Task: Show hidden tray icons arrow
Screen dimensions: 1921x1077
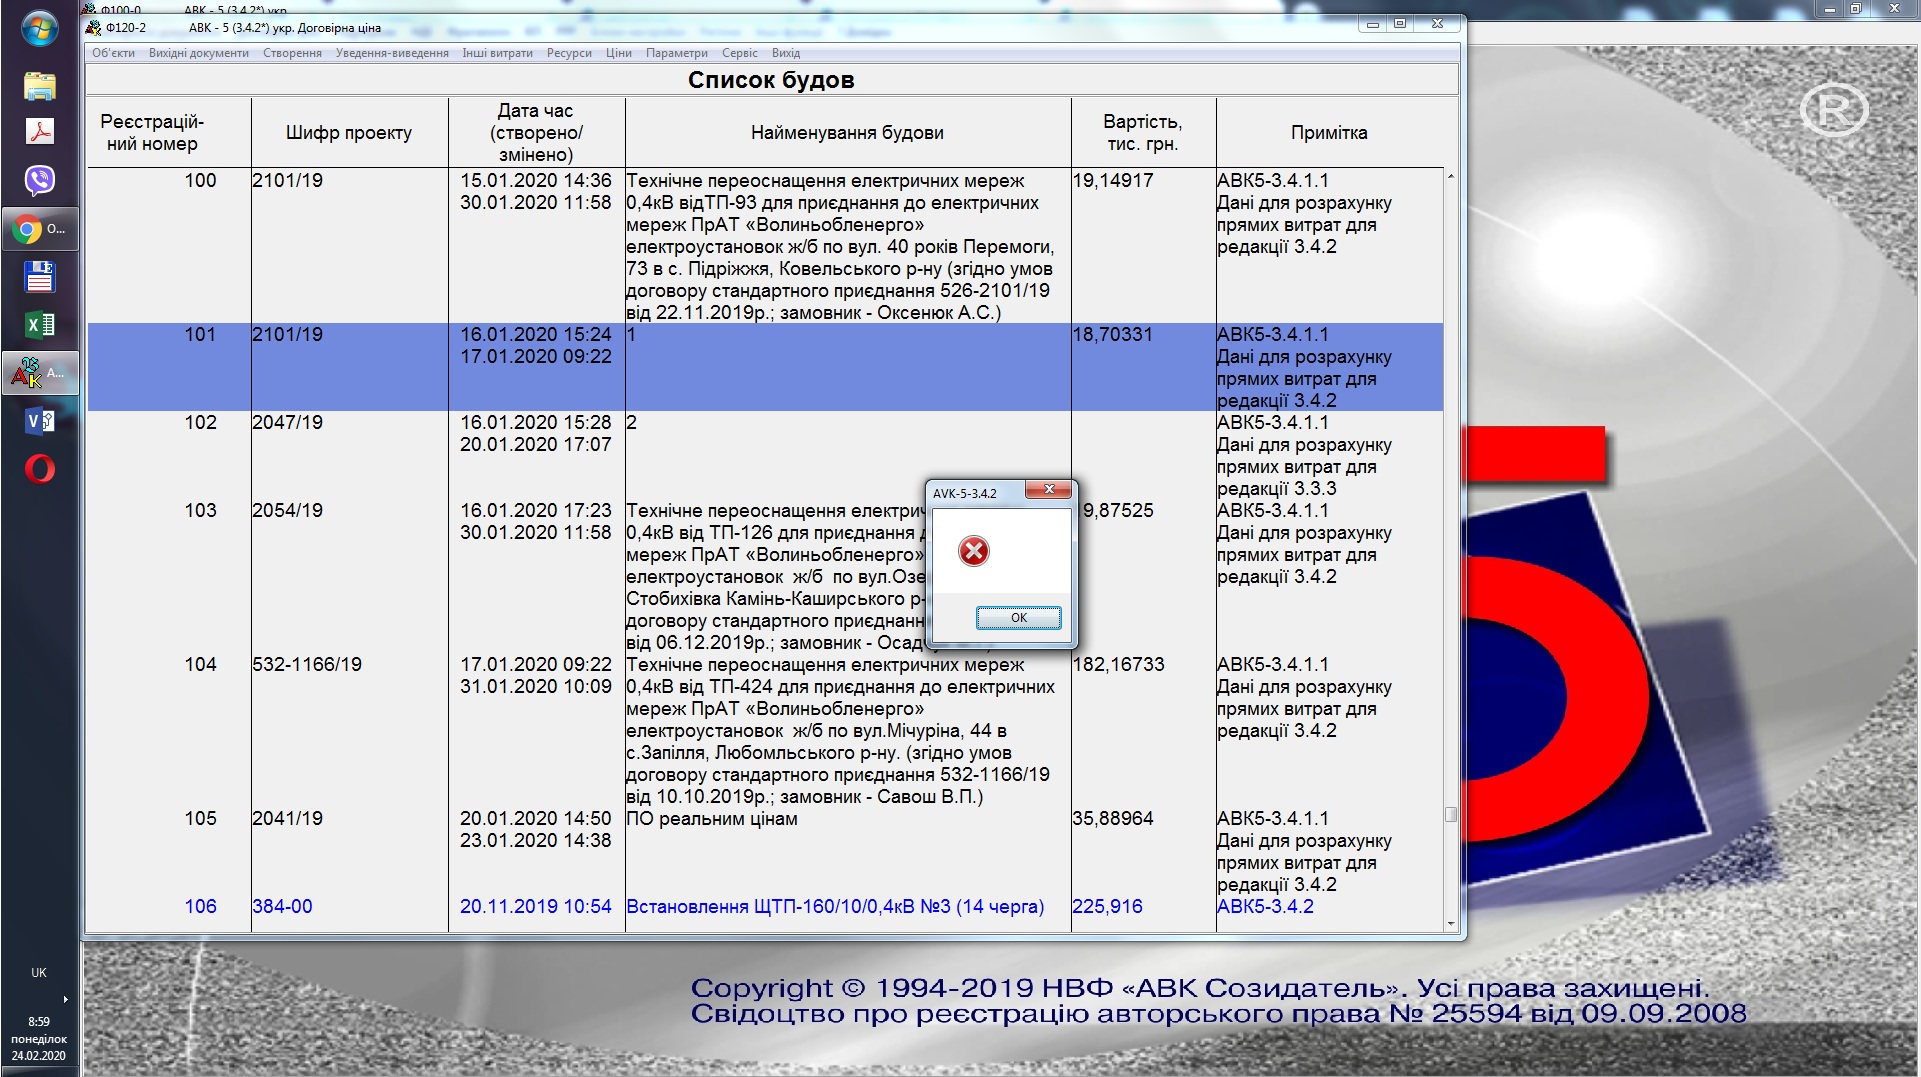Action: point(66,999)
